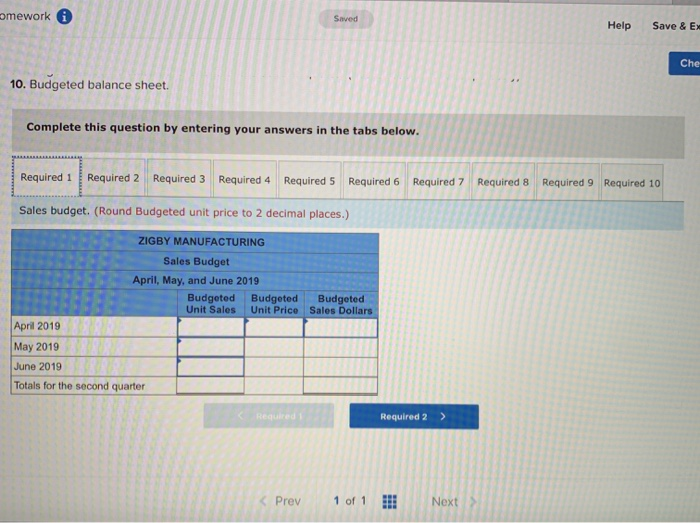Click the ZIGBY MANUFACTURING table title
Screen dimensions: 700x523
point(201,241)
